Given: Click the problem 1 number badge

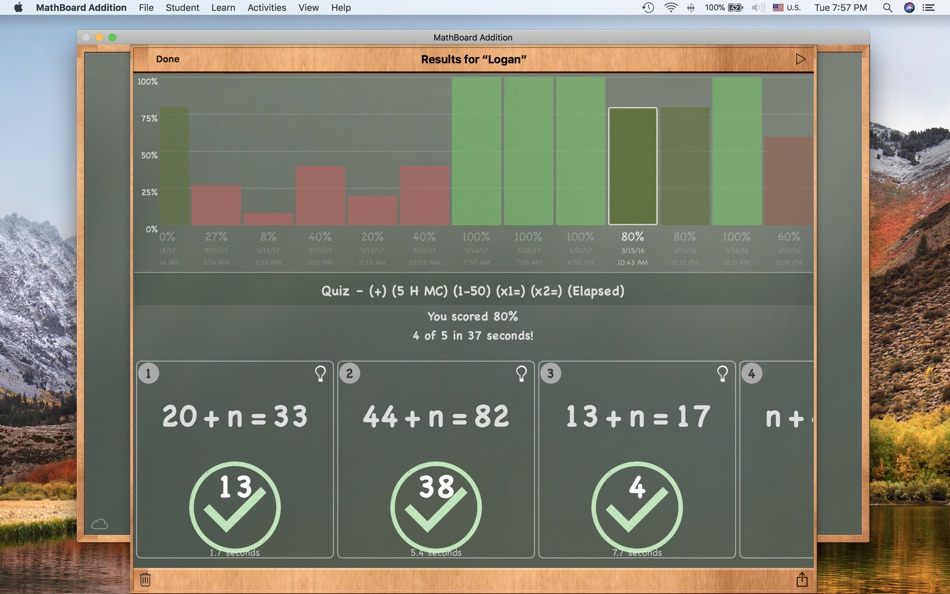Looking at the screenshot, I should 148,373.
